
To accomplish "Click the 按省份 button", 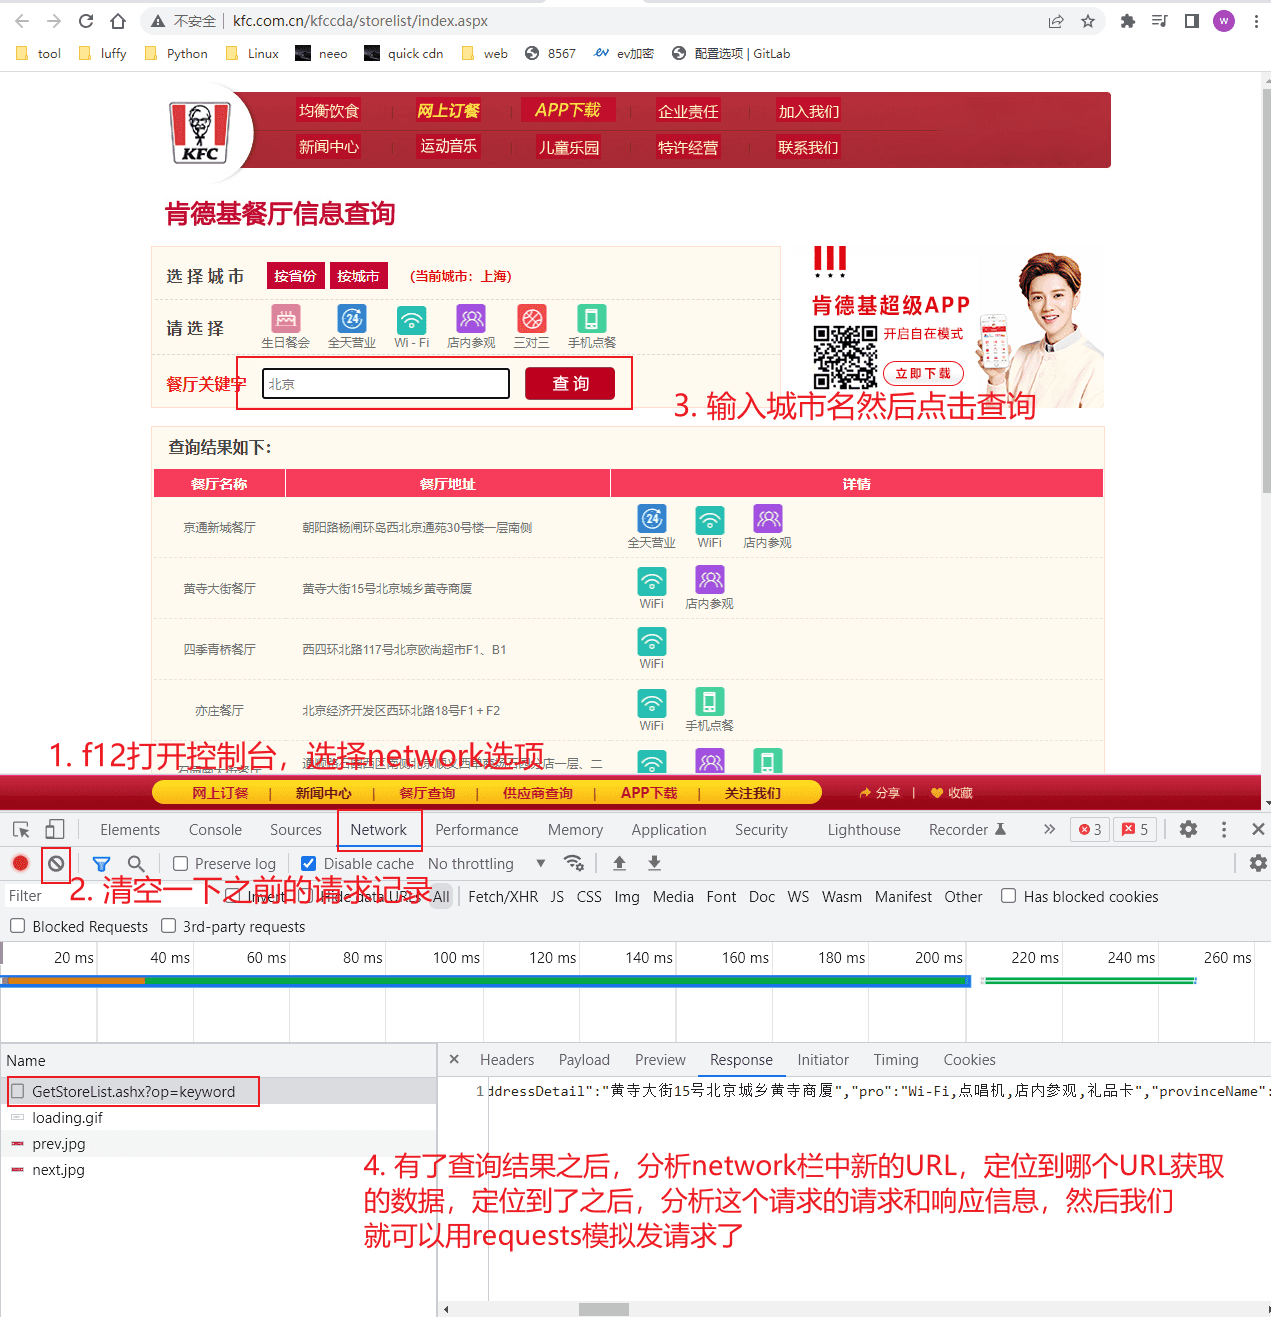I will point(295,276).
